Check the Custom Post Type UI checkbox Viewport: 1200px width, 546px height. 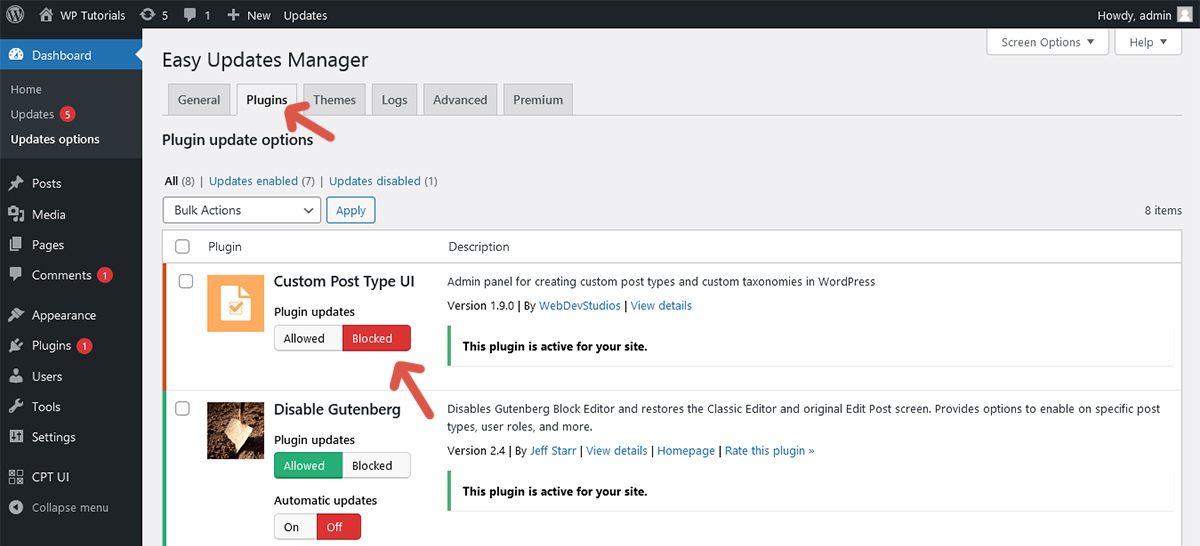click(186, 281)
